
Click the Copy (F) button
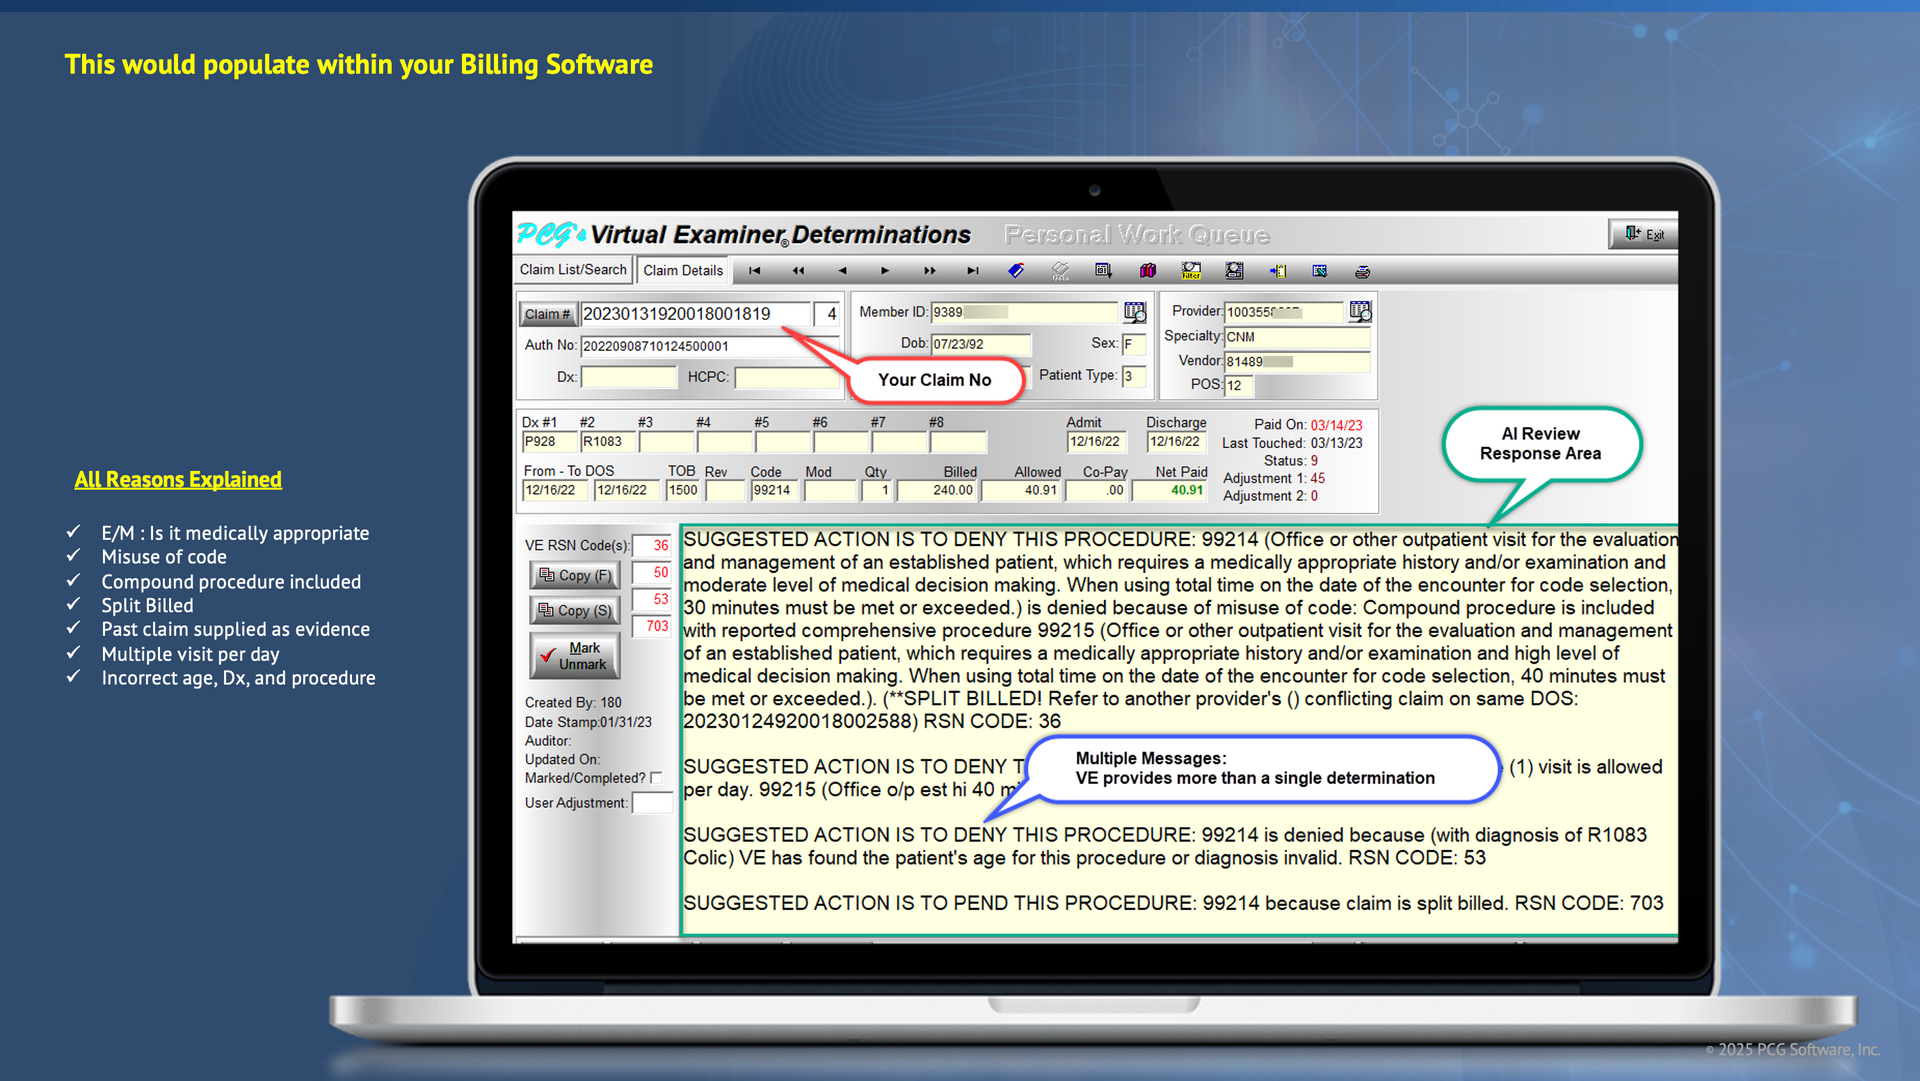tap(574, 575)
